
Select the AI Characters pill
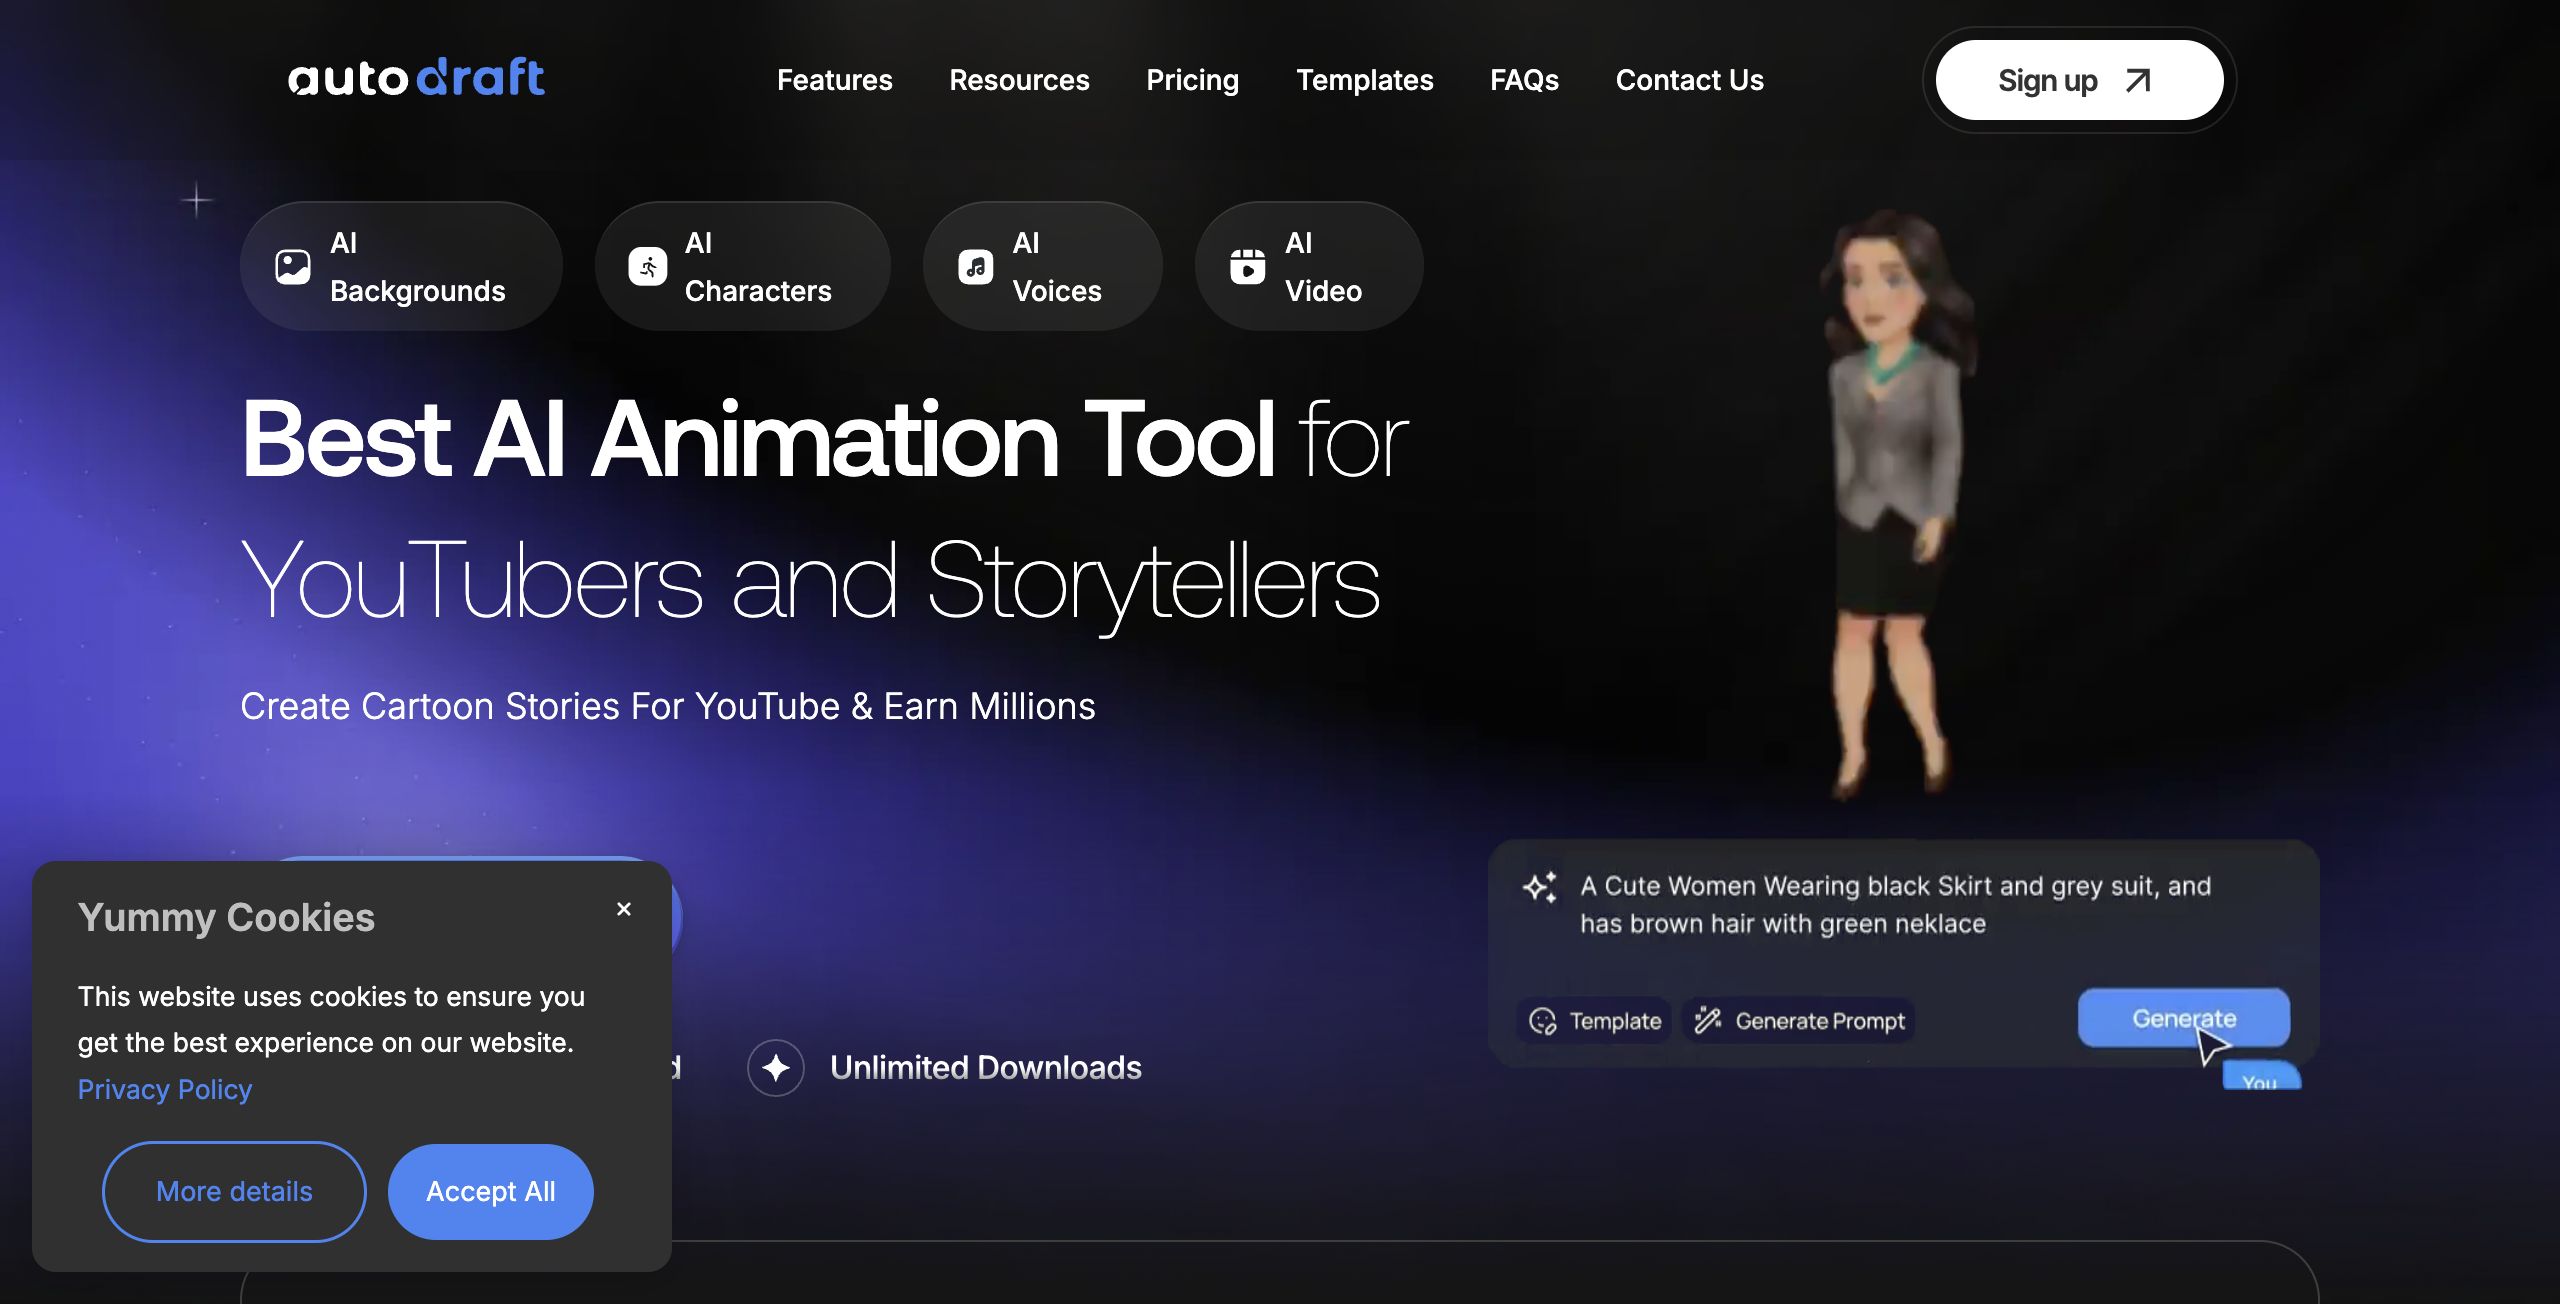point(742,266)
